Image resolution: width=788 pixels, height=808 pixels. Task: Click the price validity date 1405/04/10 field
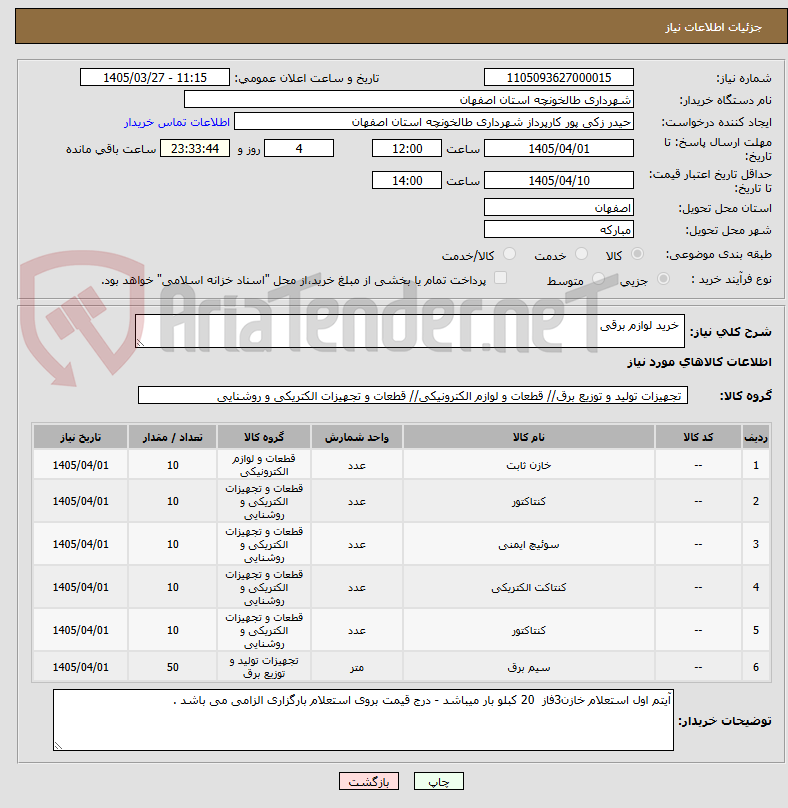[559, 180]
